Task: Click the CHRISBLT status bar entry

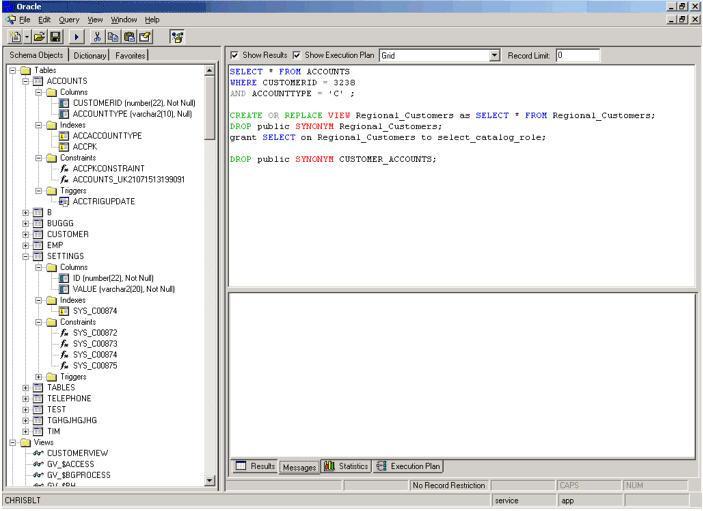Action: point(22,501)
